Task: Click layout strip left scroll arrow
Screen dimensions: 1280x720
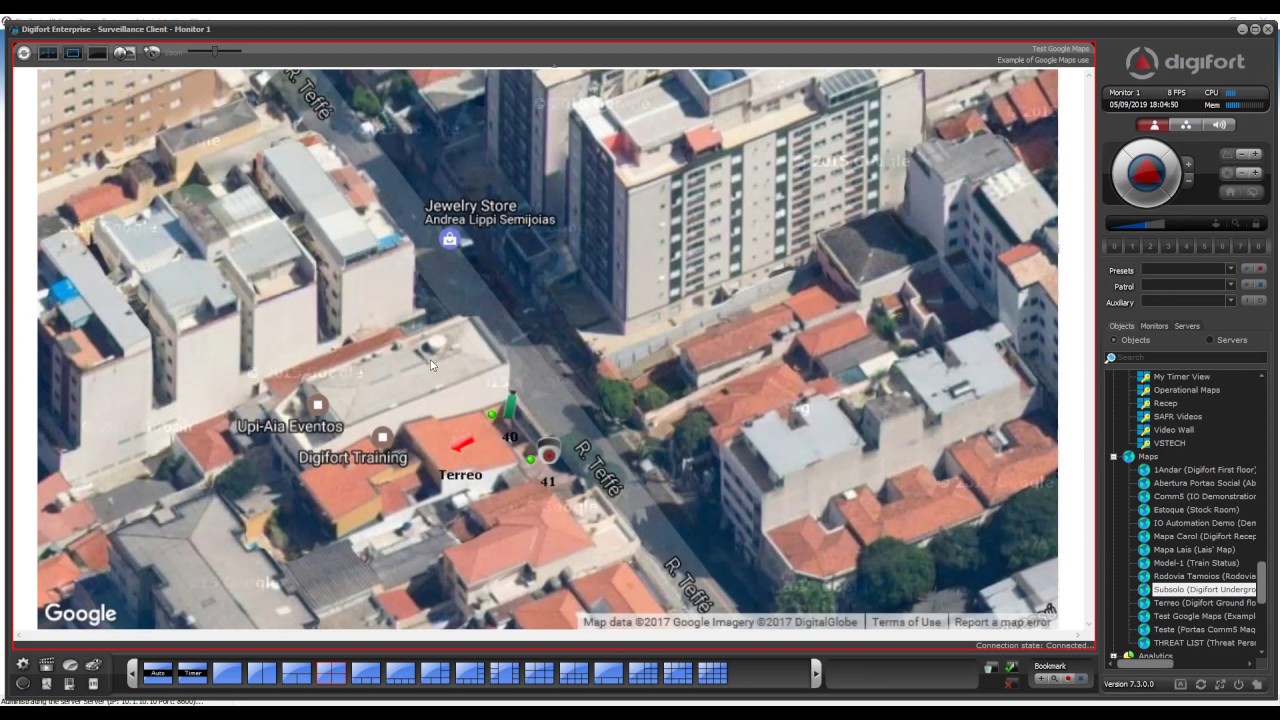Action: point(132,673)
